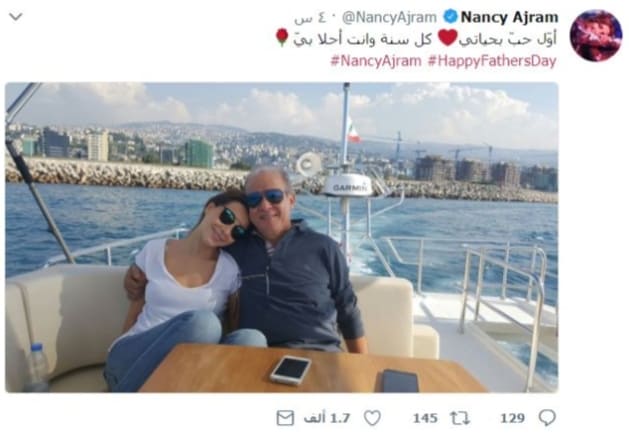The image size is (629, 437).
Task: Retweet using the retweet arrows icon
Action: [460, 418]
